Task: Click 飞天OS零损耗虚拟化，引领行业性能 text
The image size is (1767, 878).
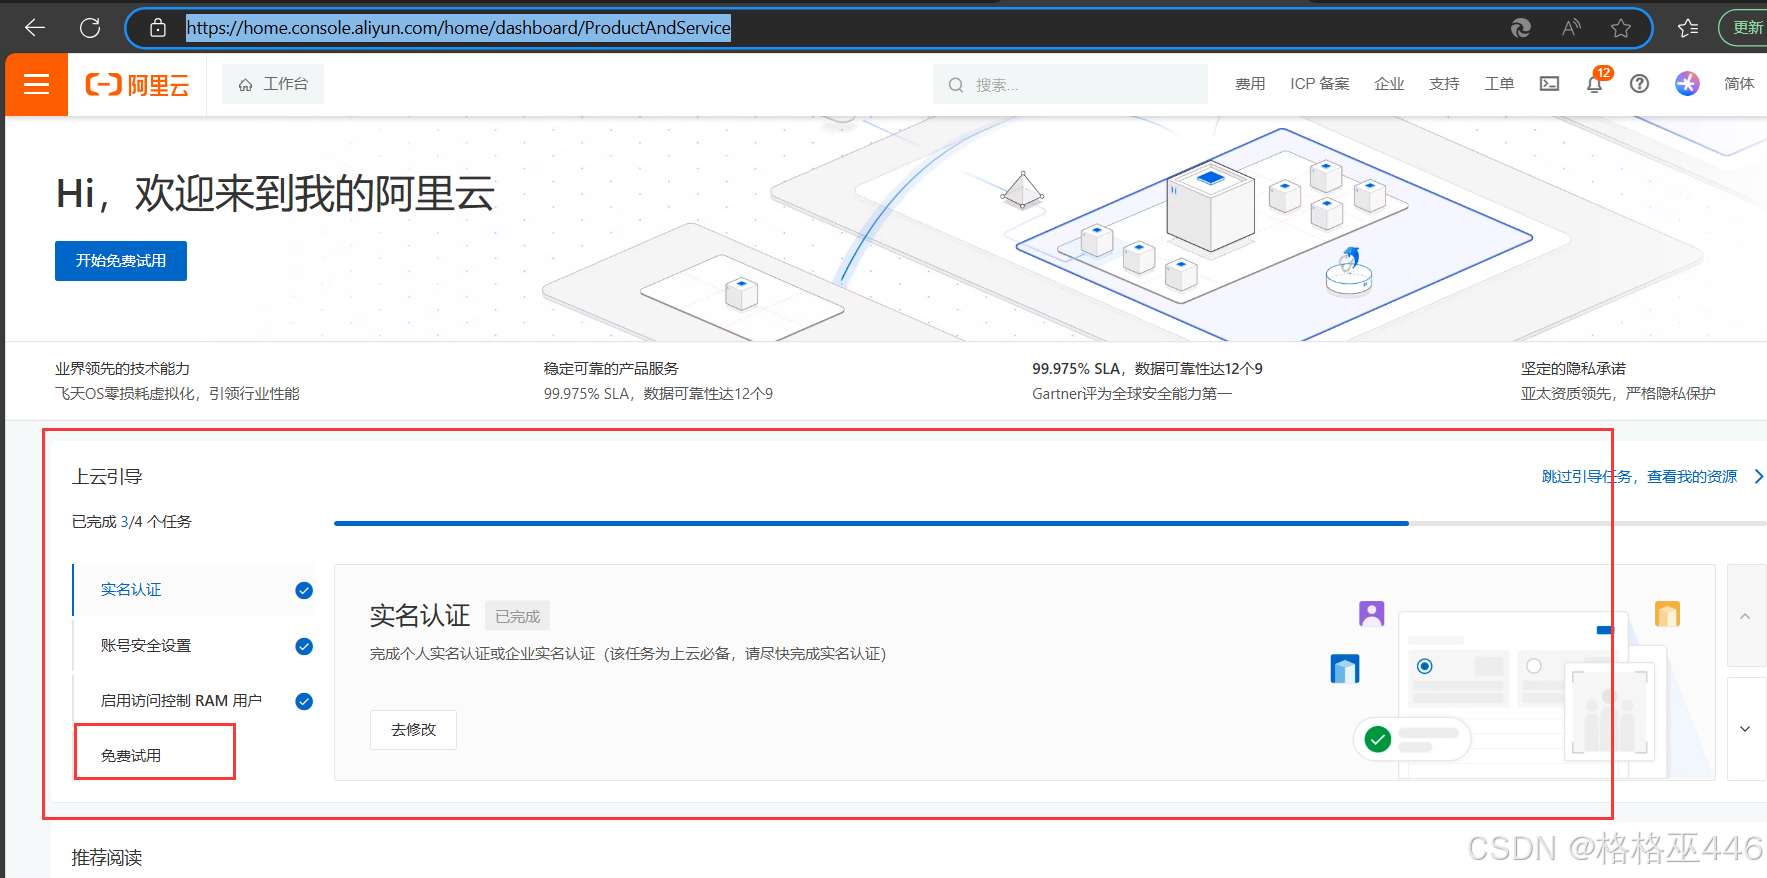Action: pyautogui.click(x=177, y=394)
